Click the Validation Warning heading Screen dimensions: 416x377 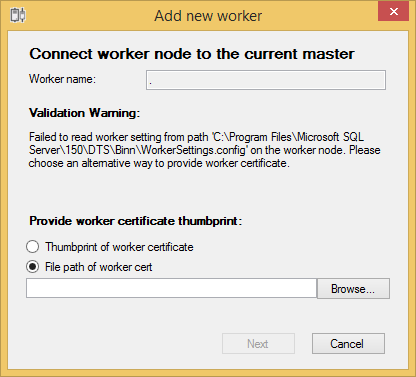click(85, 113)
